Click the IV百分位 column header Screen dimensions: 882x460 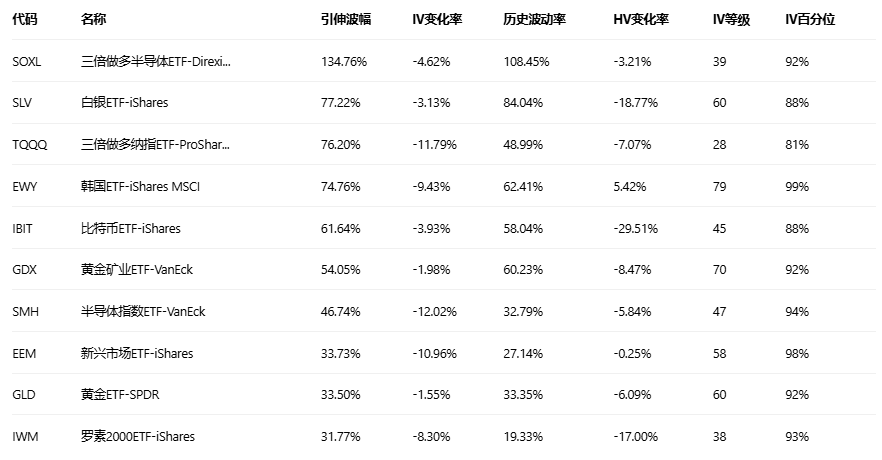point(809,19)
